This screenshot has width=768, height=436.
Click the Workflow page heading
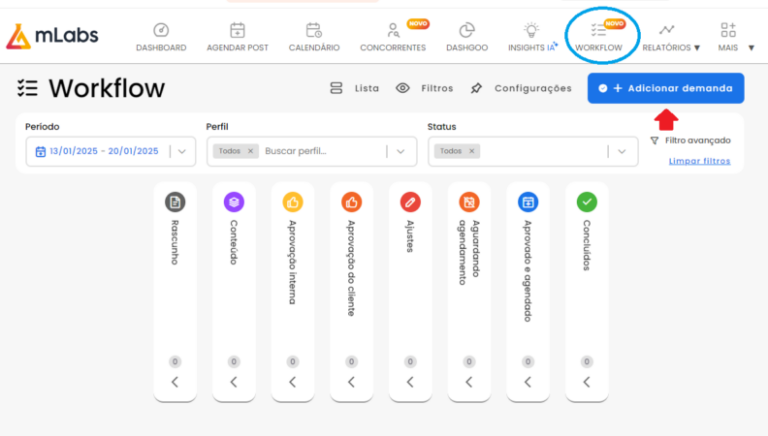point(106,88)
